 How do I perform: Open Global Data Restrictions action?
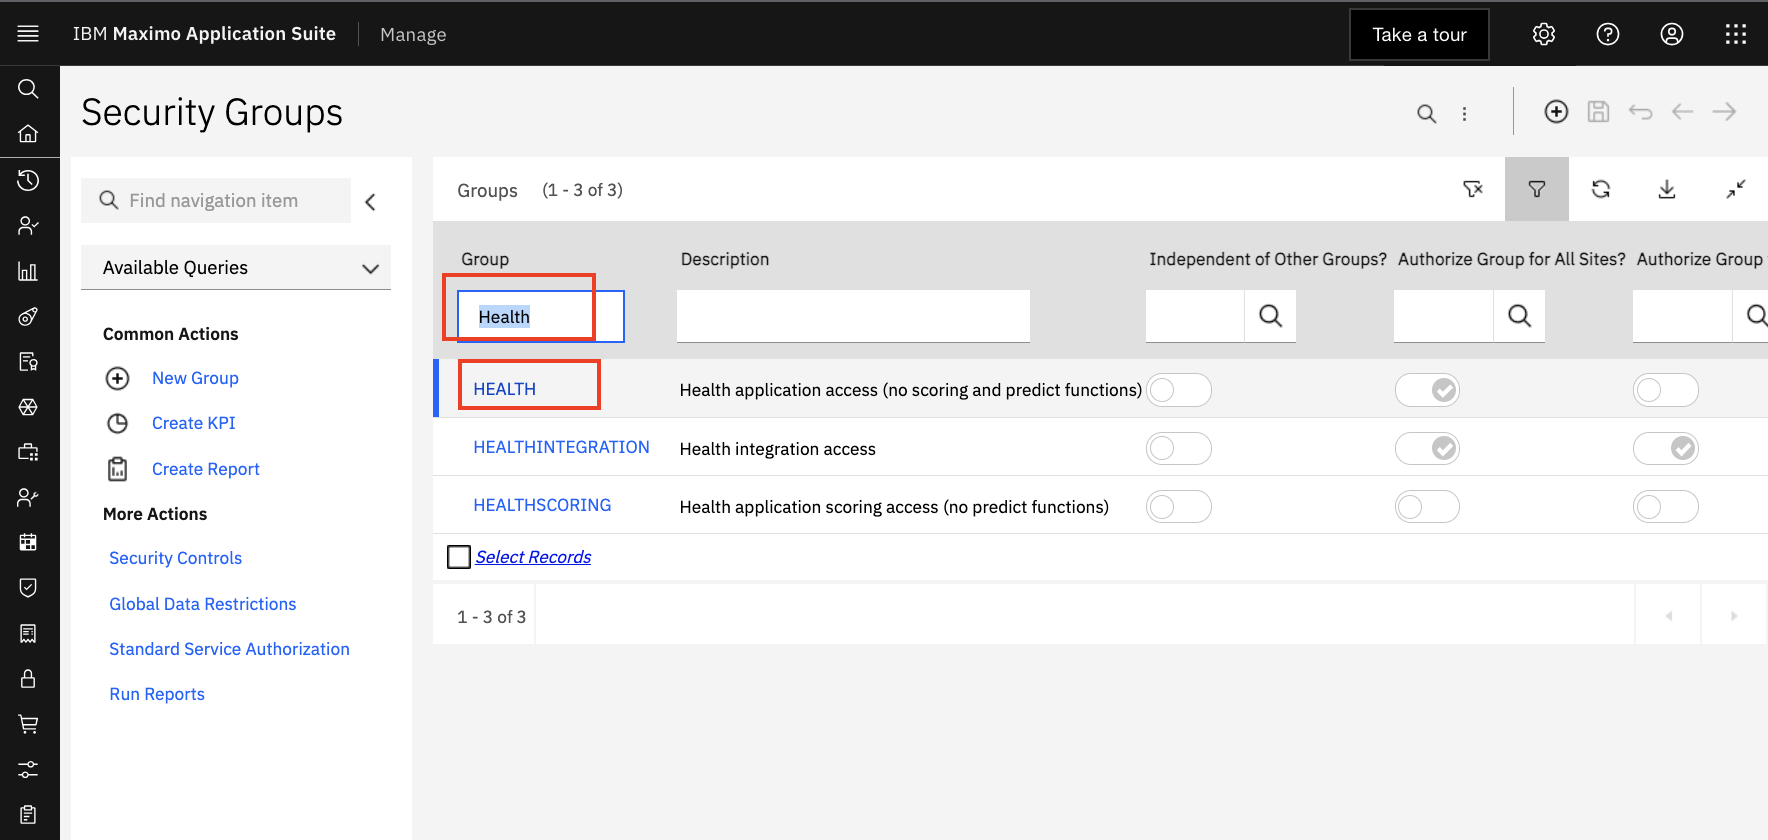203,604
